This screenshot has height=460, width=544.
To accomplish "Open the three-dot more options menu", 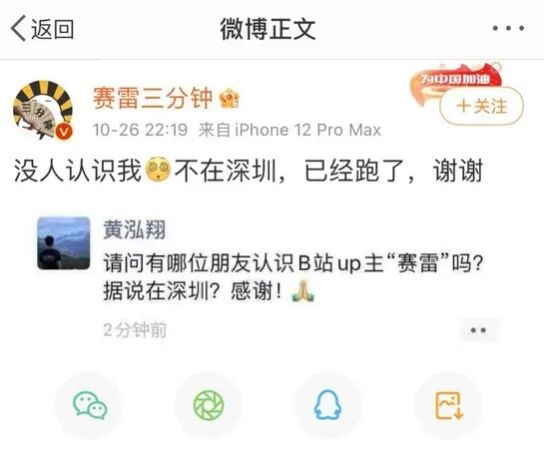I will point(508,28).
